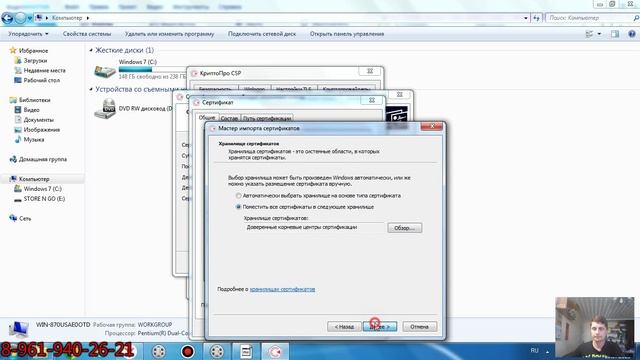This screenshot has width=640, height=360.
Task: Click the Explorer back navigation arrow
Action: (x=7, y=18)
